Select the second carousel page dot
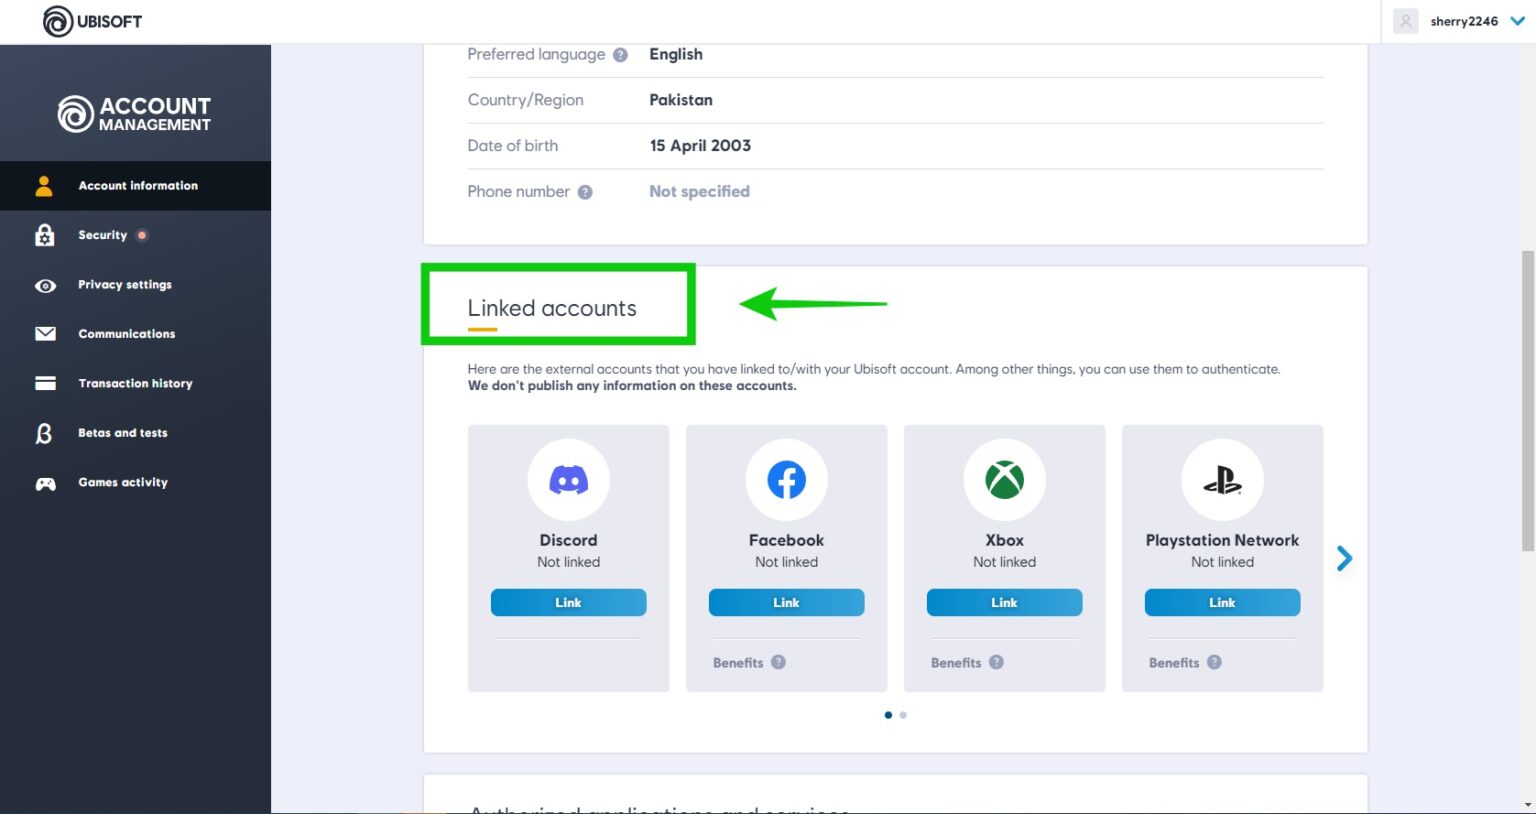The image size is (1536, 814). click(x=903, y=714)
